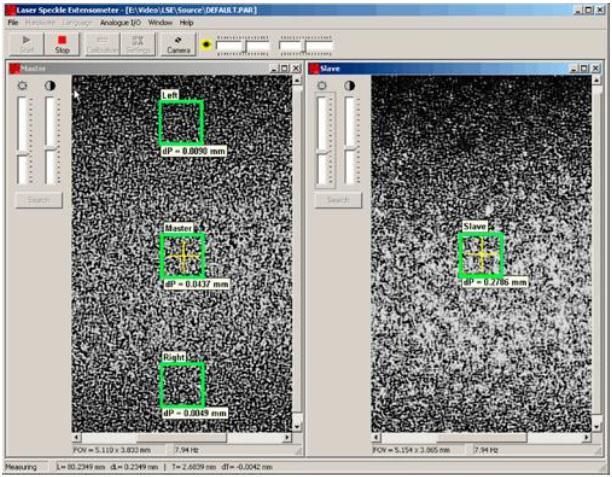
Task: Select the green Left tracking box
Action: pos(181,123)
